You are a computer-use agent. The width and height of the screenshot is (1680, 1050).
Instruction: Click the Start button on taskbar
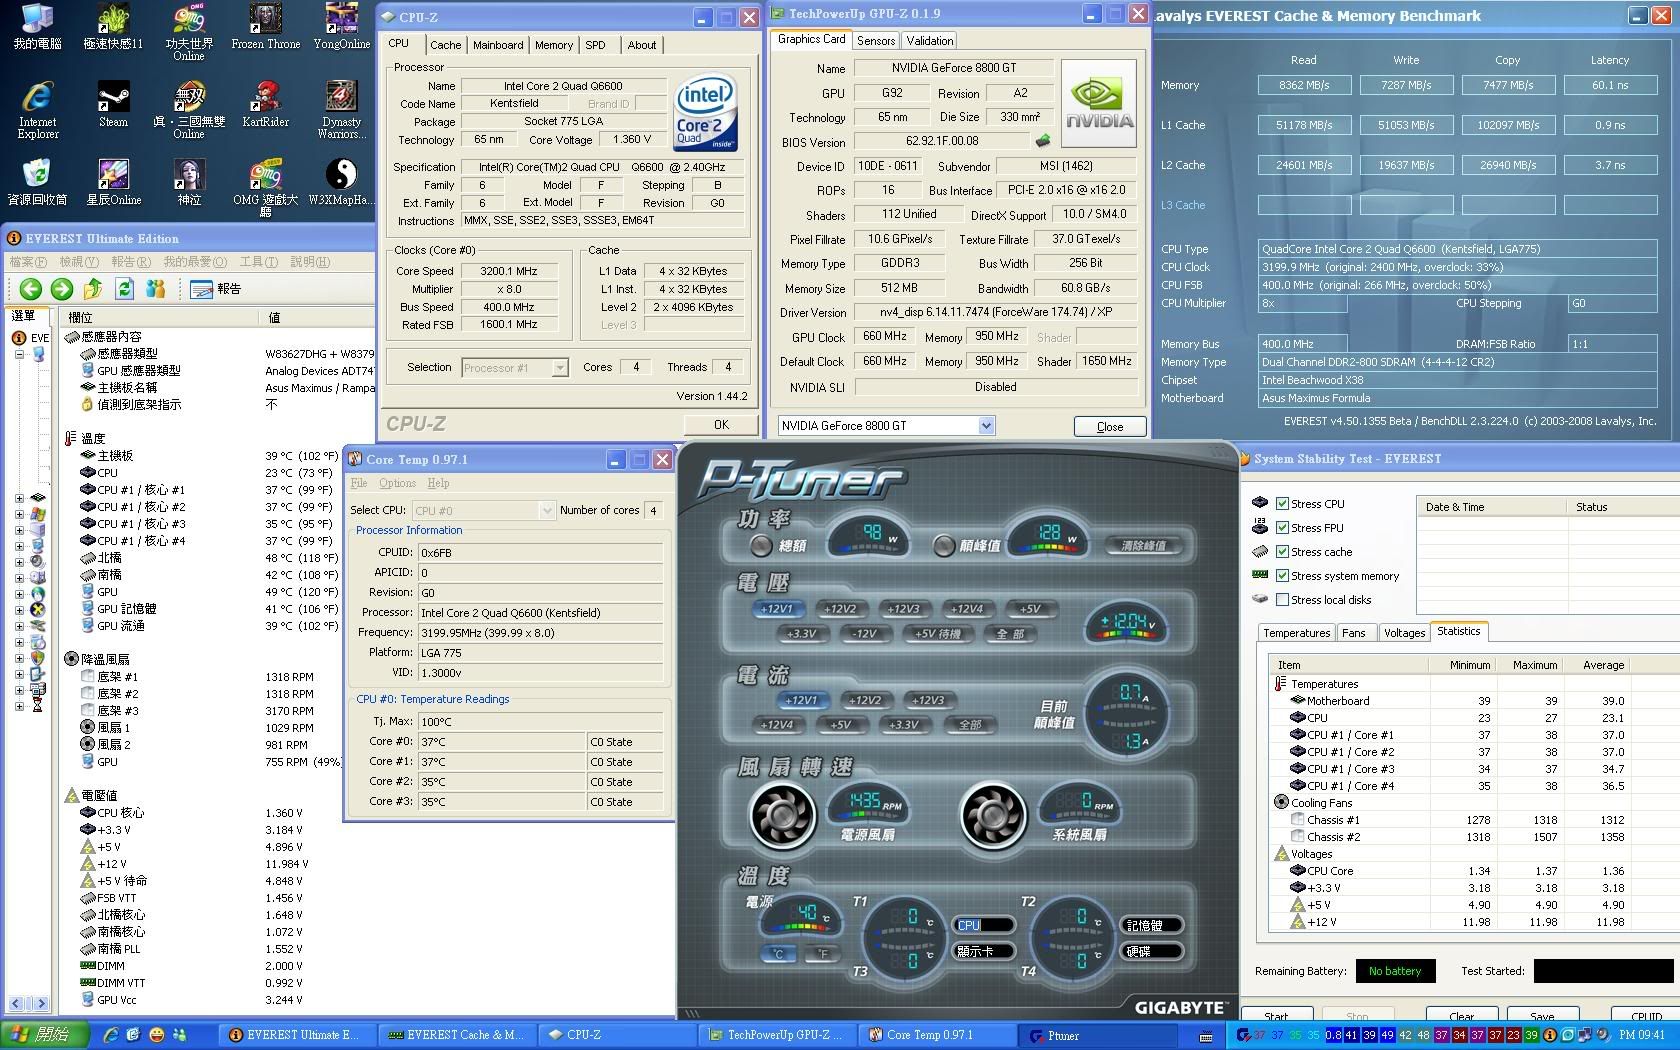coord(46,1035)
